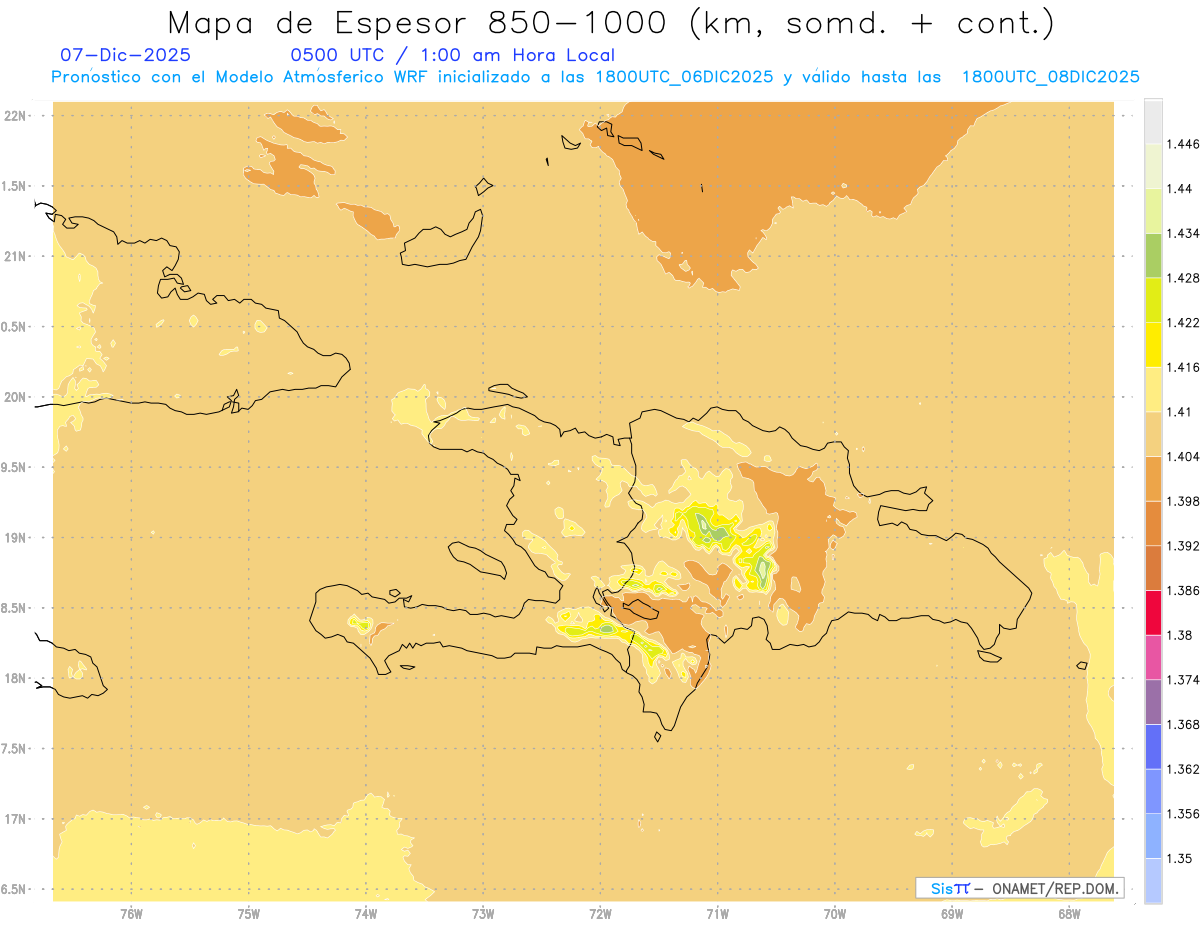
Task: Click the colorbar value '1.44'
Action: click(1179, 189)
